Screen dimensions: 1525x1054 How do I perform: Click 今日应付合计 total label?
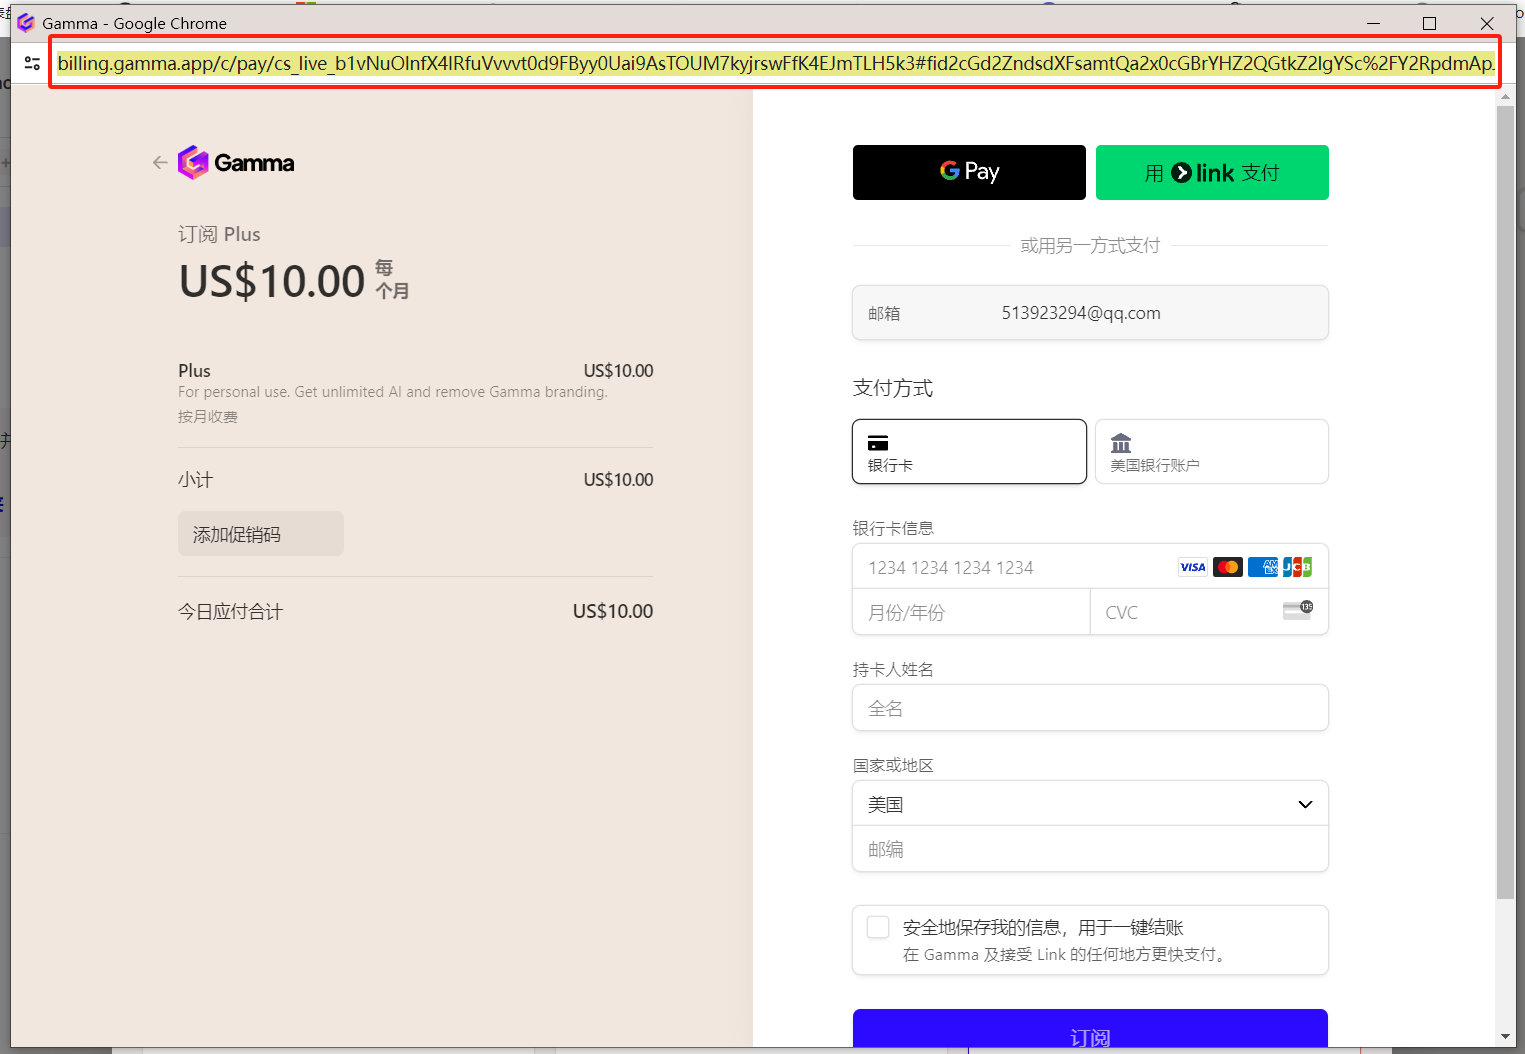230,611
